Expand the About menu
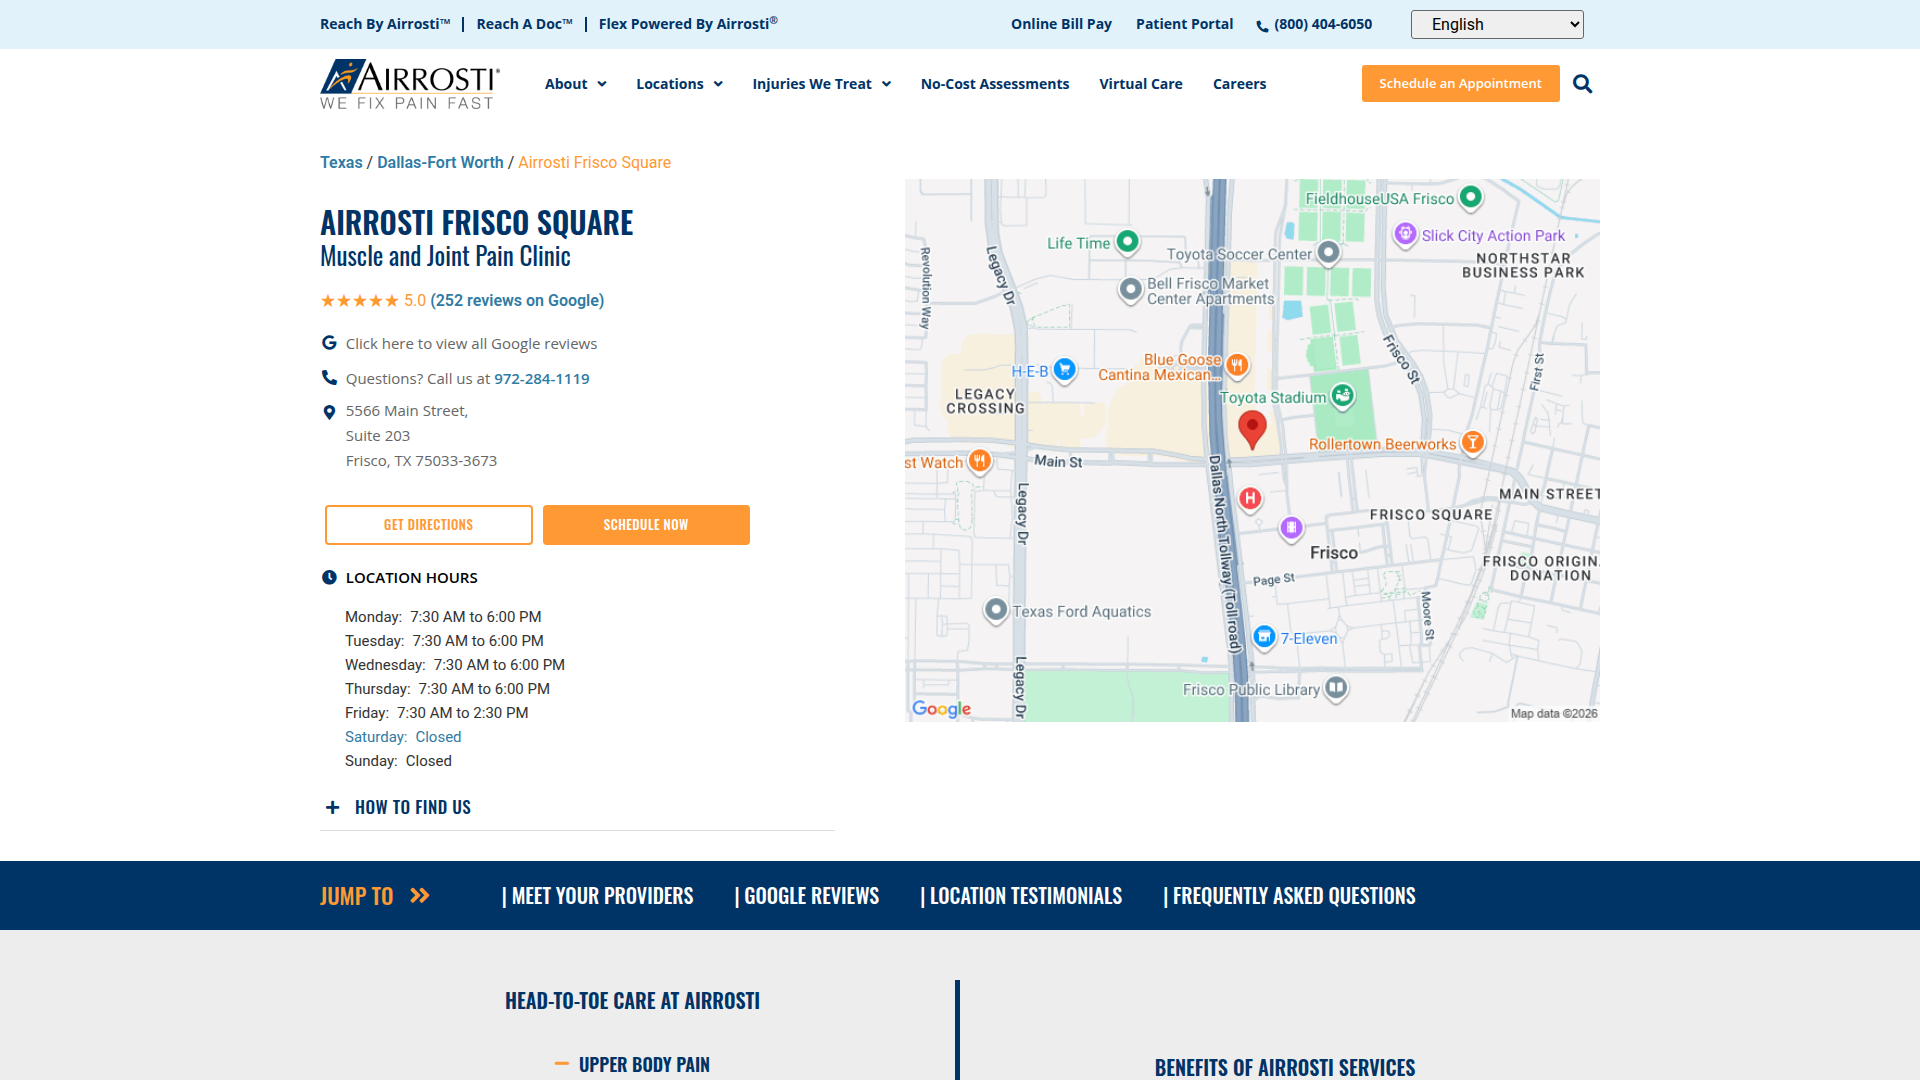 (575, 84)
